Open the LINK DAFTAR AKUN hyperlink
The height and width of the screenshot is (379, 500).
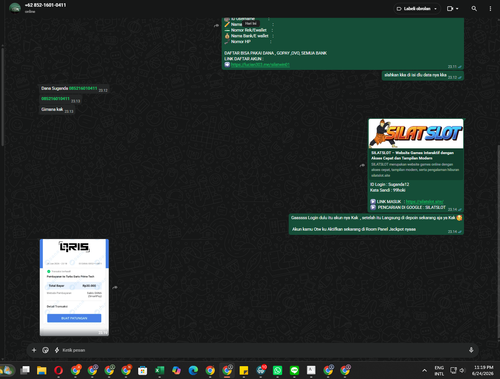tap(260, 65)
